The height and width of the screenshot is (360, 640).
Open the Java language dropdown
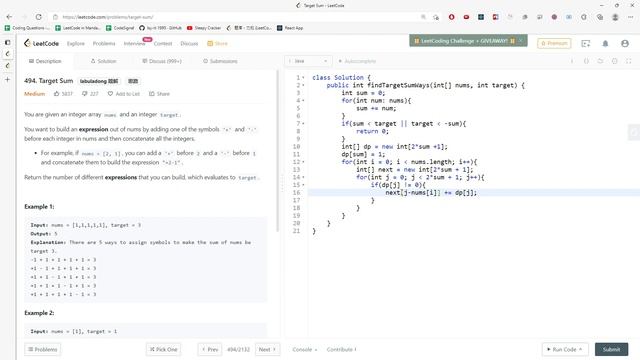(308, 61)
